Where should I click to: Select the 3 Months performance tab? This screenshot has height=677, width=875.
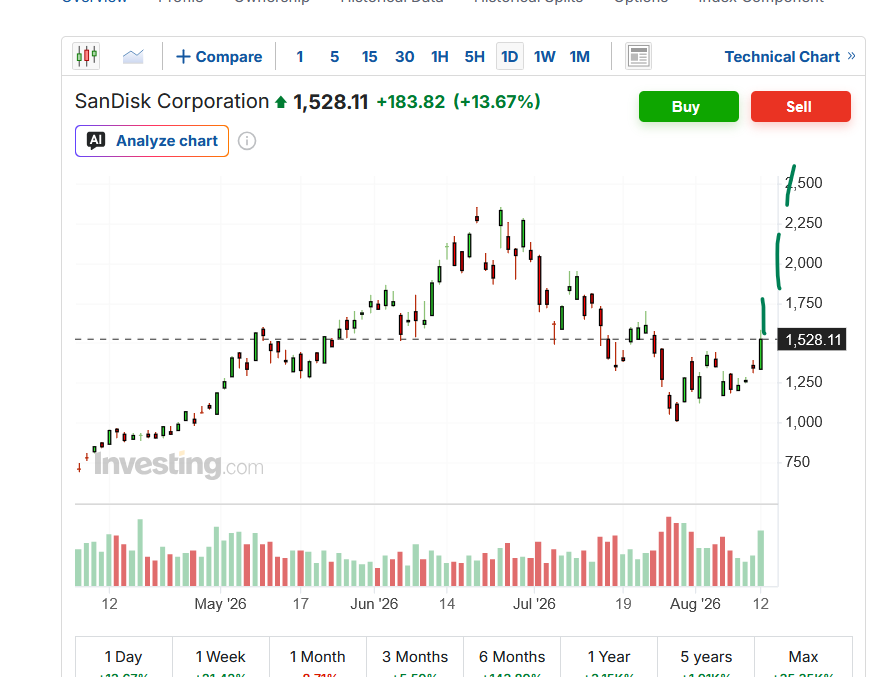415,657
